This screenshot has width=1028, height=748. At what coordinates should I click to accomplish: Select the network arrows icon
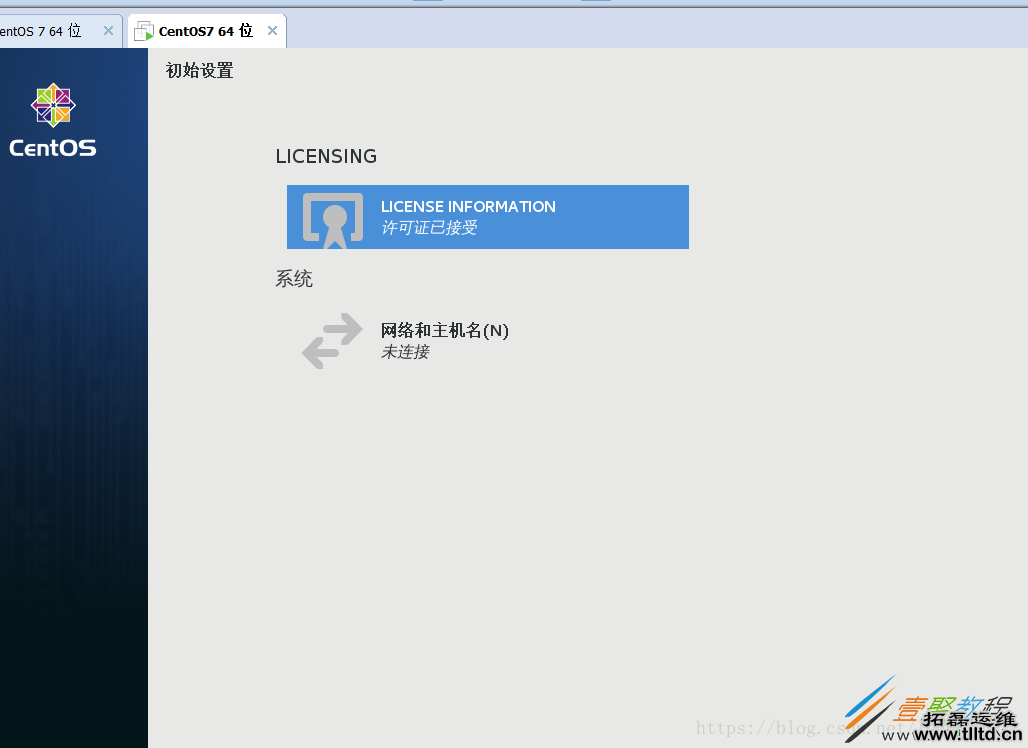(332, 341)
